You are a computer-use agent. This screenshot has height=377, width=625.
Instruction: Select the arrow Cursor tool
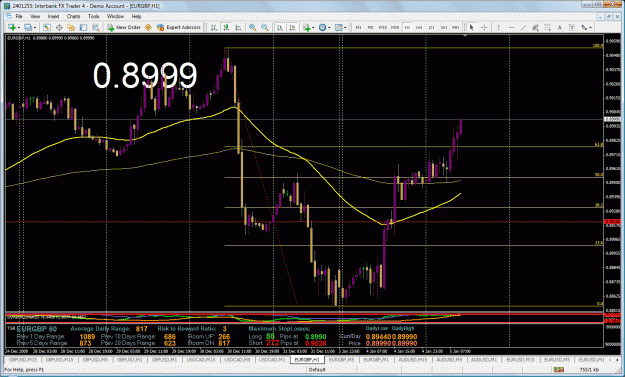tap(472, 27)
